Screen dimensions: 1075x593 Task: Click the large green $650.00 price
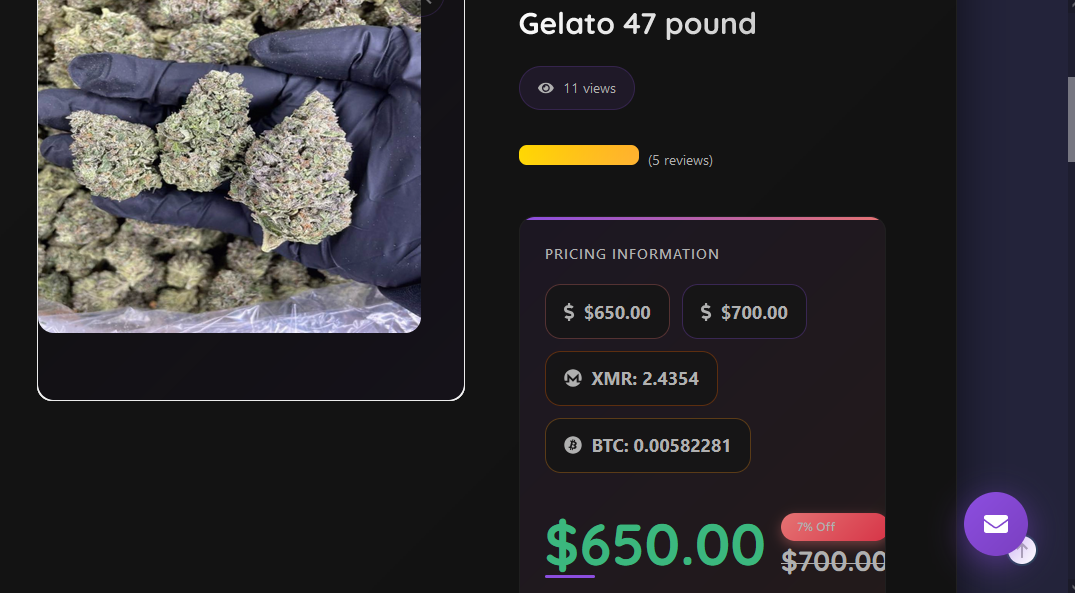click(655, 546)
